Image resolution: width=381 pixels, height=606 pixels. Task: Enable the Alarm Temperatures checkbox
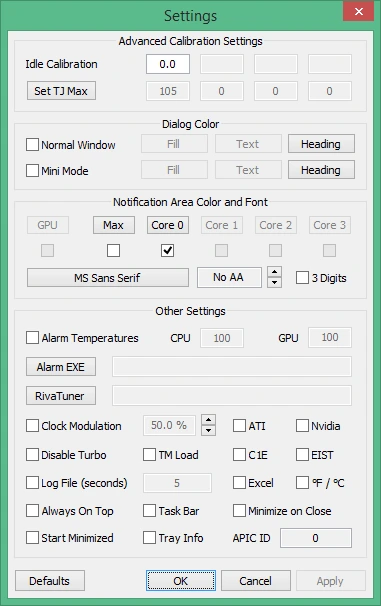coord(32,337)
